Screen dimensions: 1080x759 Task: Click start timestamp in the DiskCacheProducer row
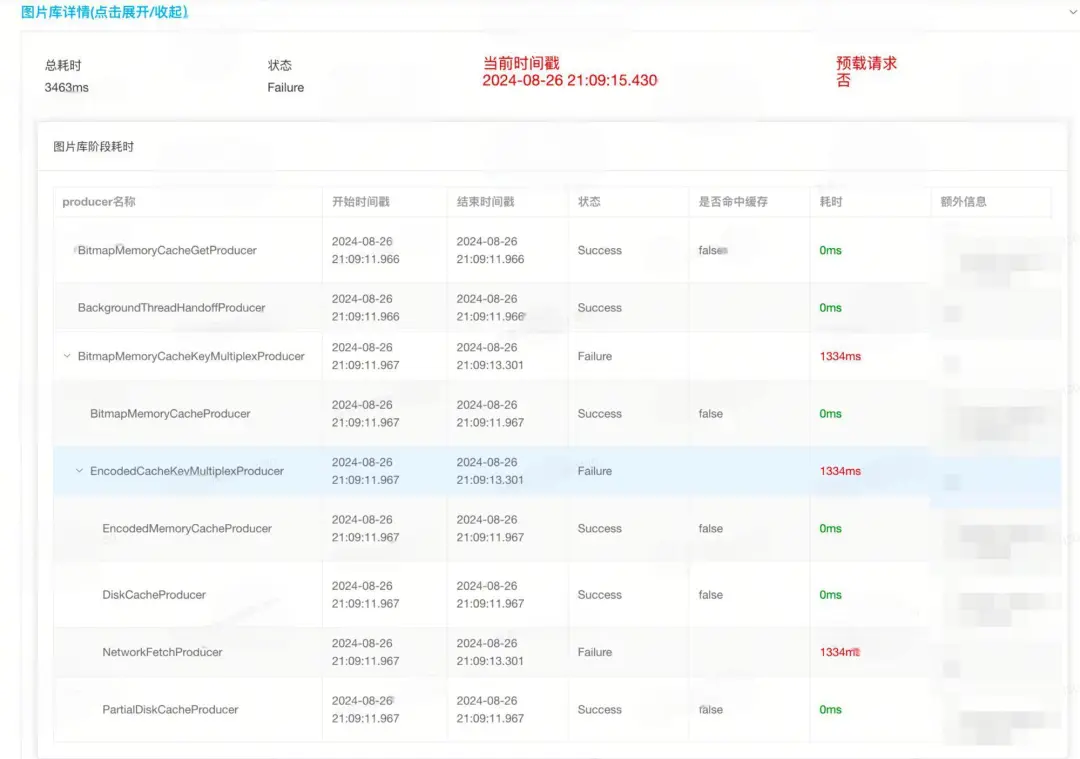[x=365, y=594]
